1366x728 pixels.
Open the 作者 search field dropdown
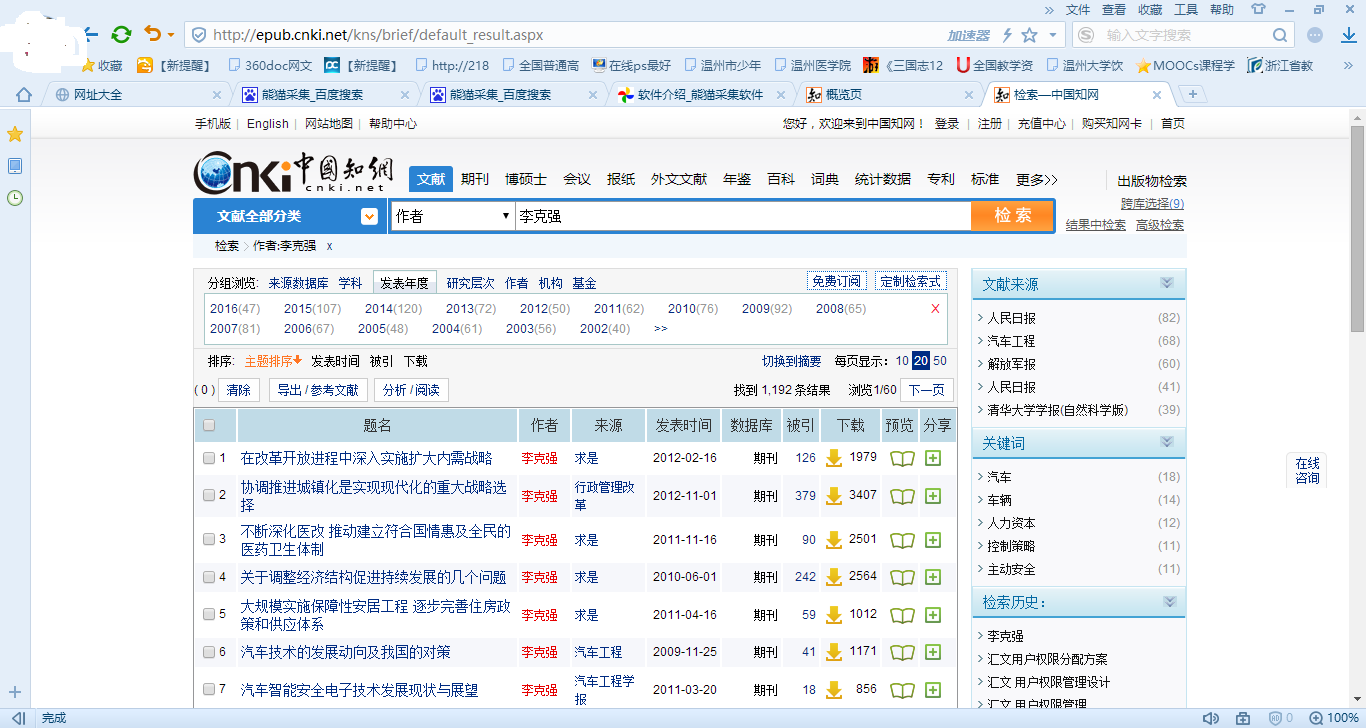click(x=453, y=216)
